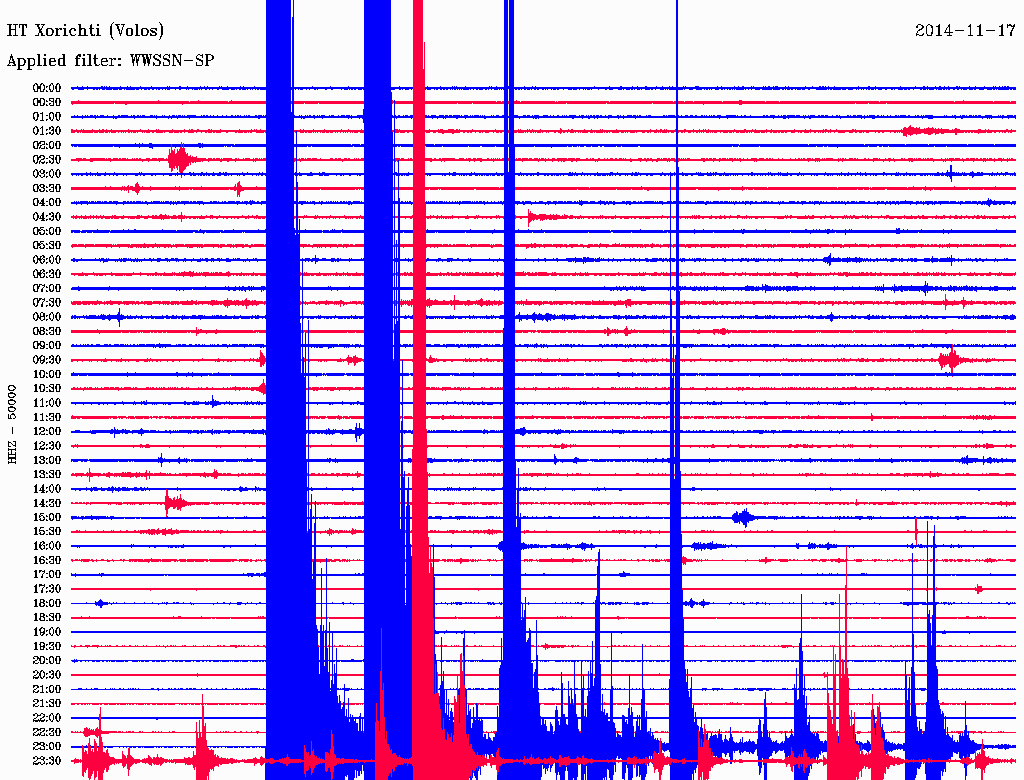
Task: Click the '05:30' time label
Action: [47, 245]
